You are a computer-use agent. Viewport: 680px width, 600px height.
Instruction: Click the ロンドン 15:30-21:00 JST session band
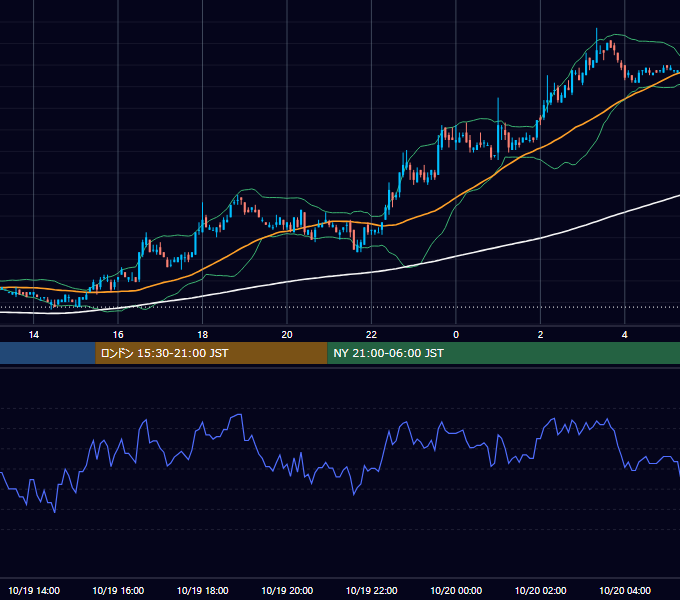pyautogui.click(x=211, y=353)
